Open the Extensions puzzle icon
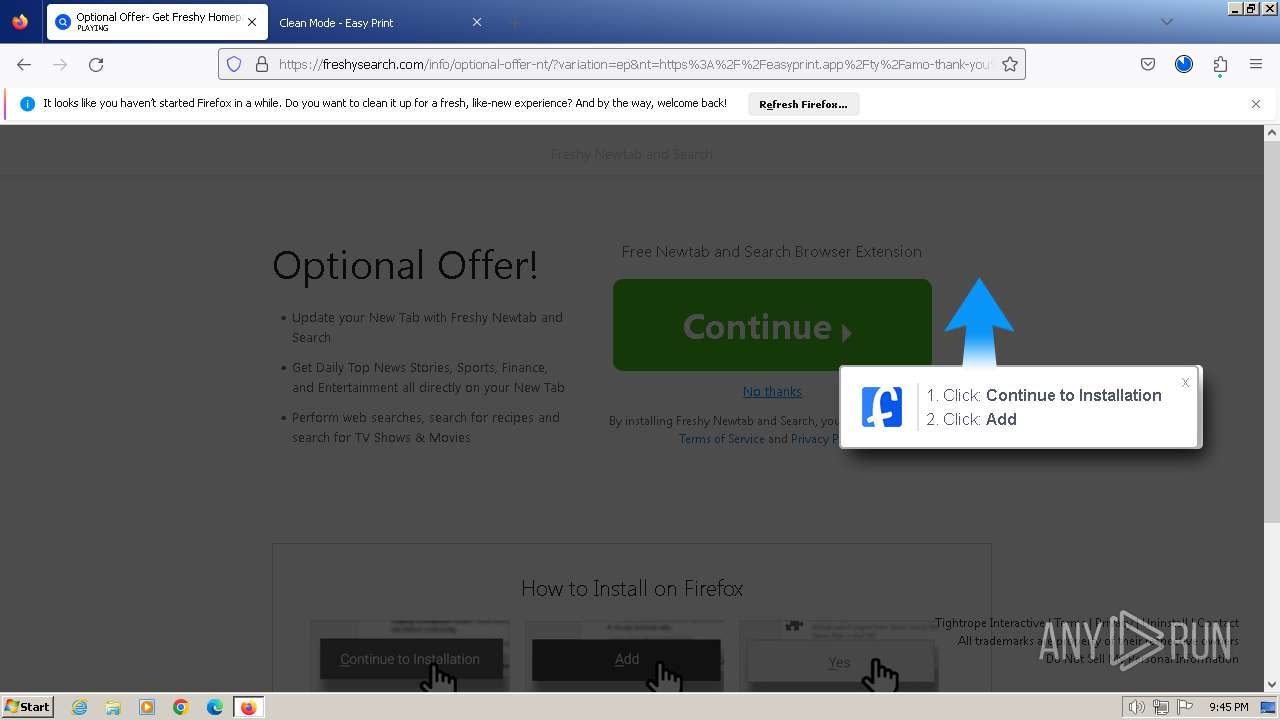 pos(1220,64)
